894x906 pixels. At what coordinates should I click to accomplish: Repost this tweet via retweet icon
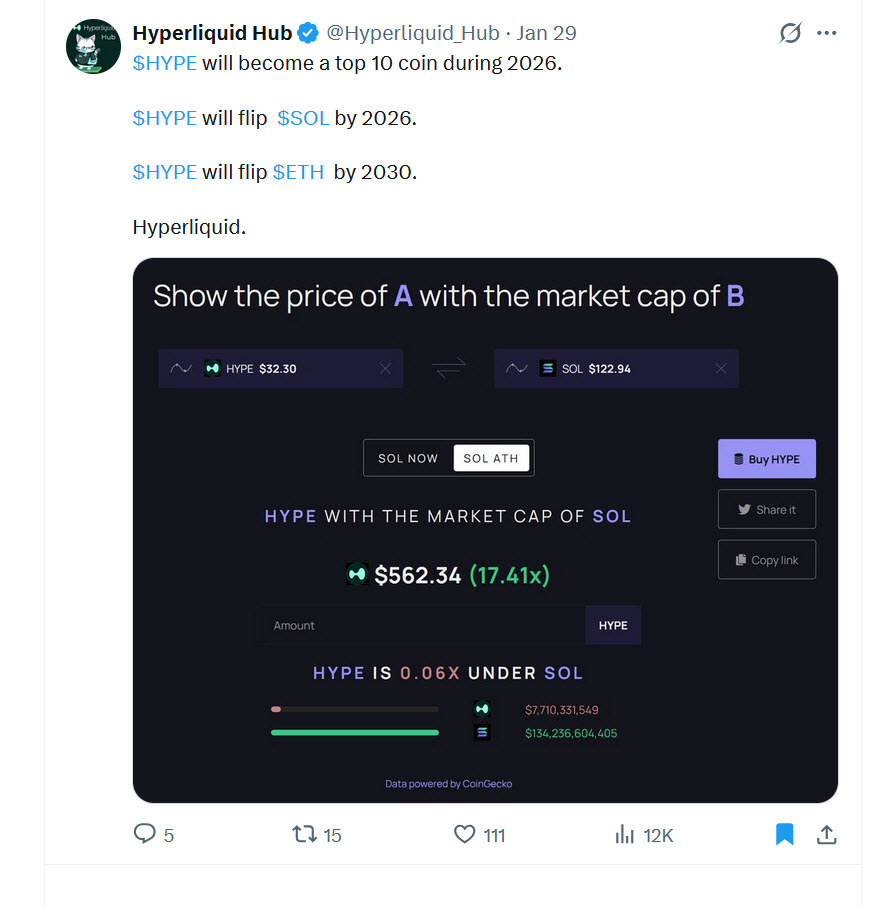(x=303, y=834)
